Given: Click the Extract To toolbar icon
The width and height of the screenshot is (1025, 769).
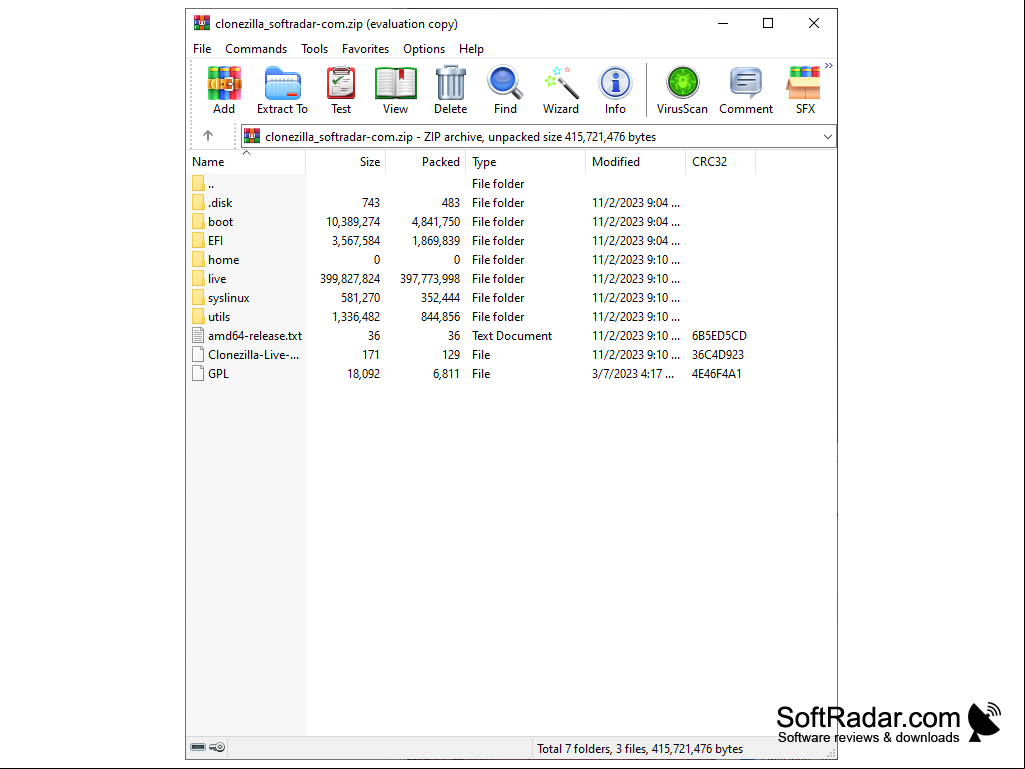Looking at the screenshot, I should coord(282,83).
